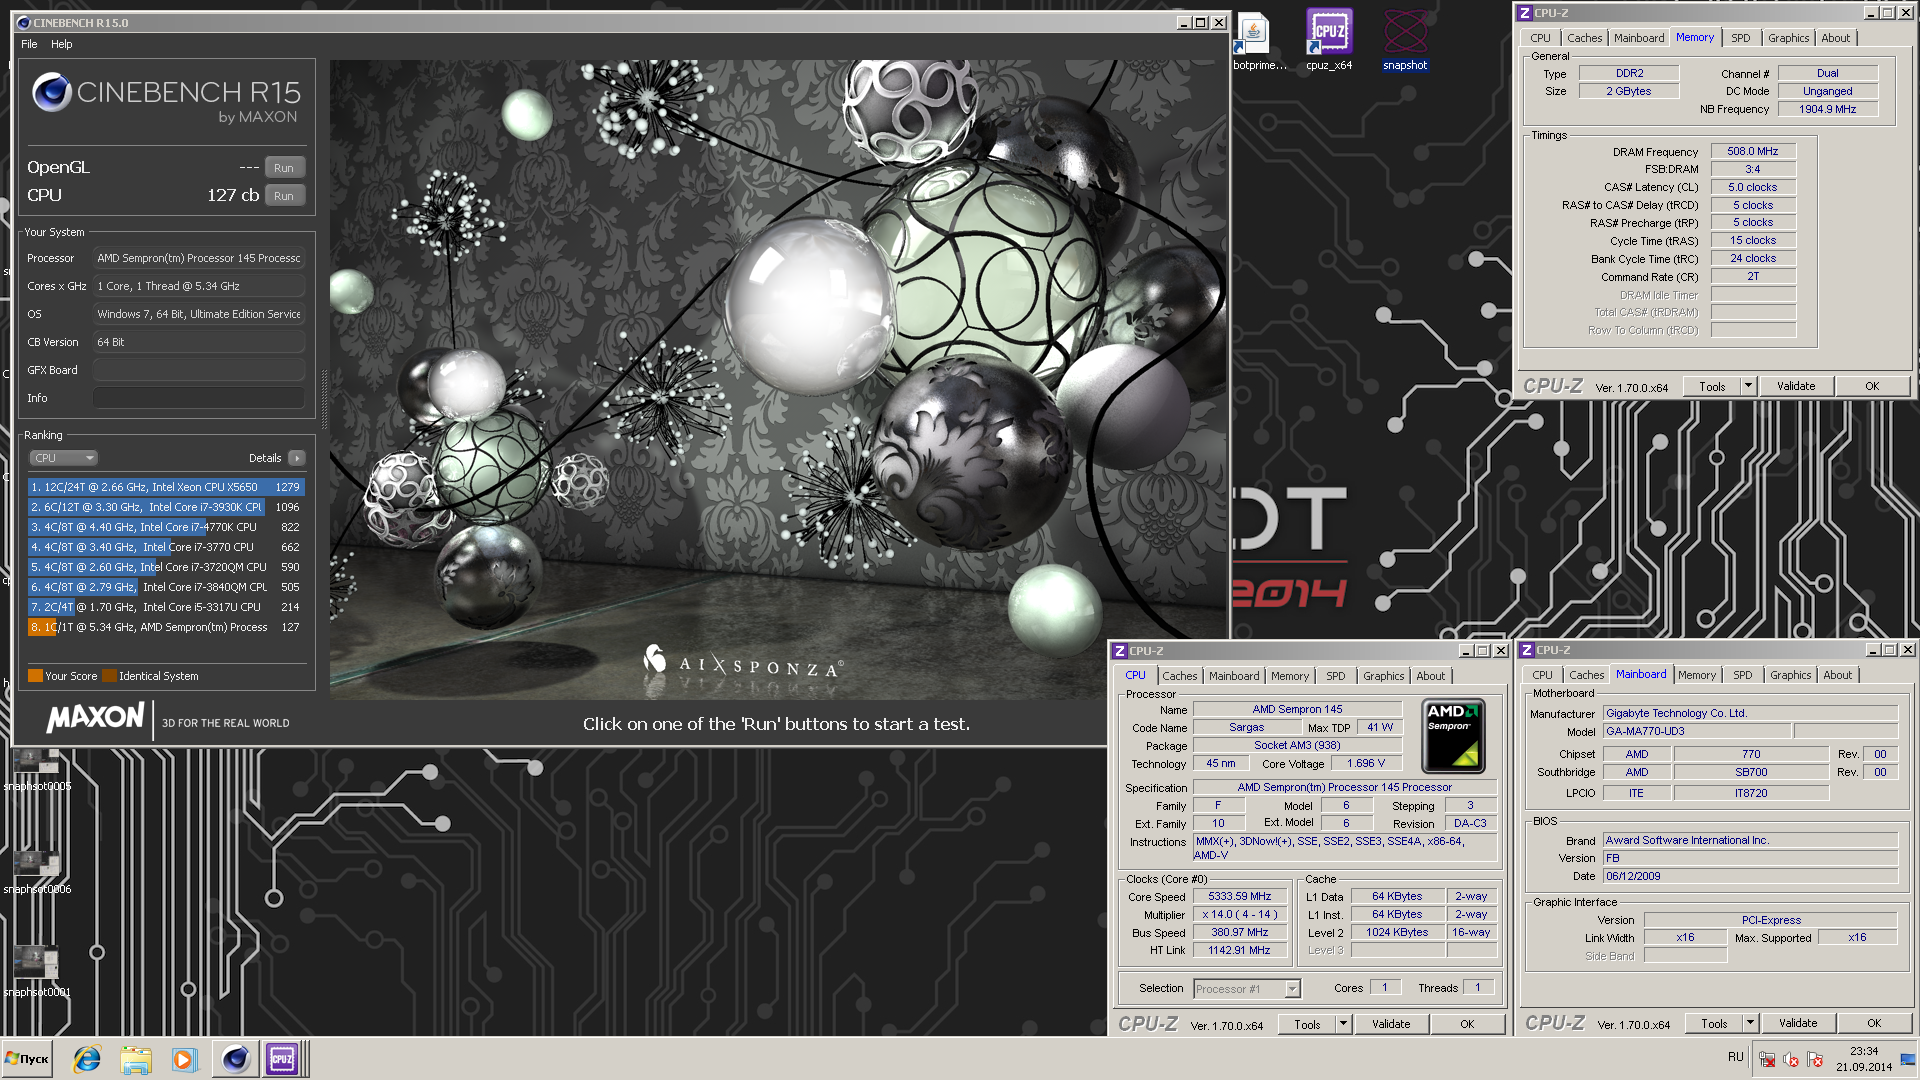The width and height of the screenshot is (1920, 1080).
Task: Select ranking row Intel Core i7-3720QM
Action: pos(166,567)
